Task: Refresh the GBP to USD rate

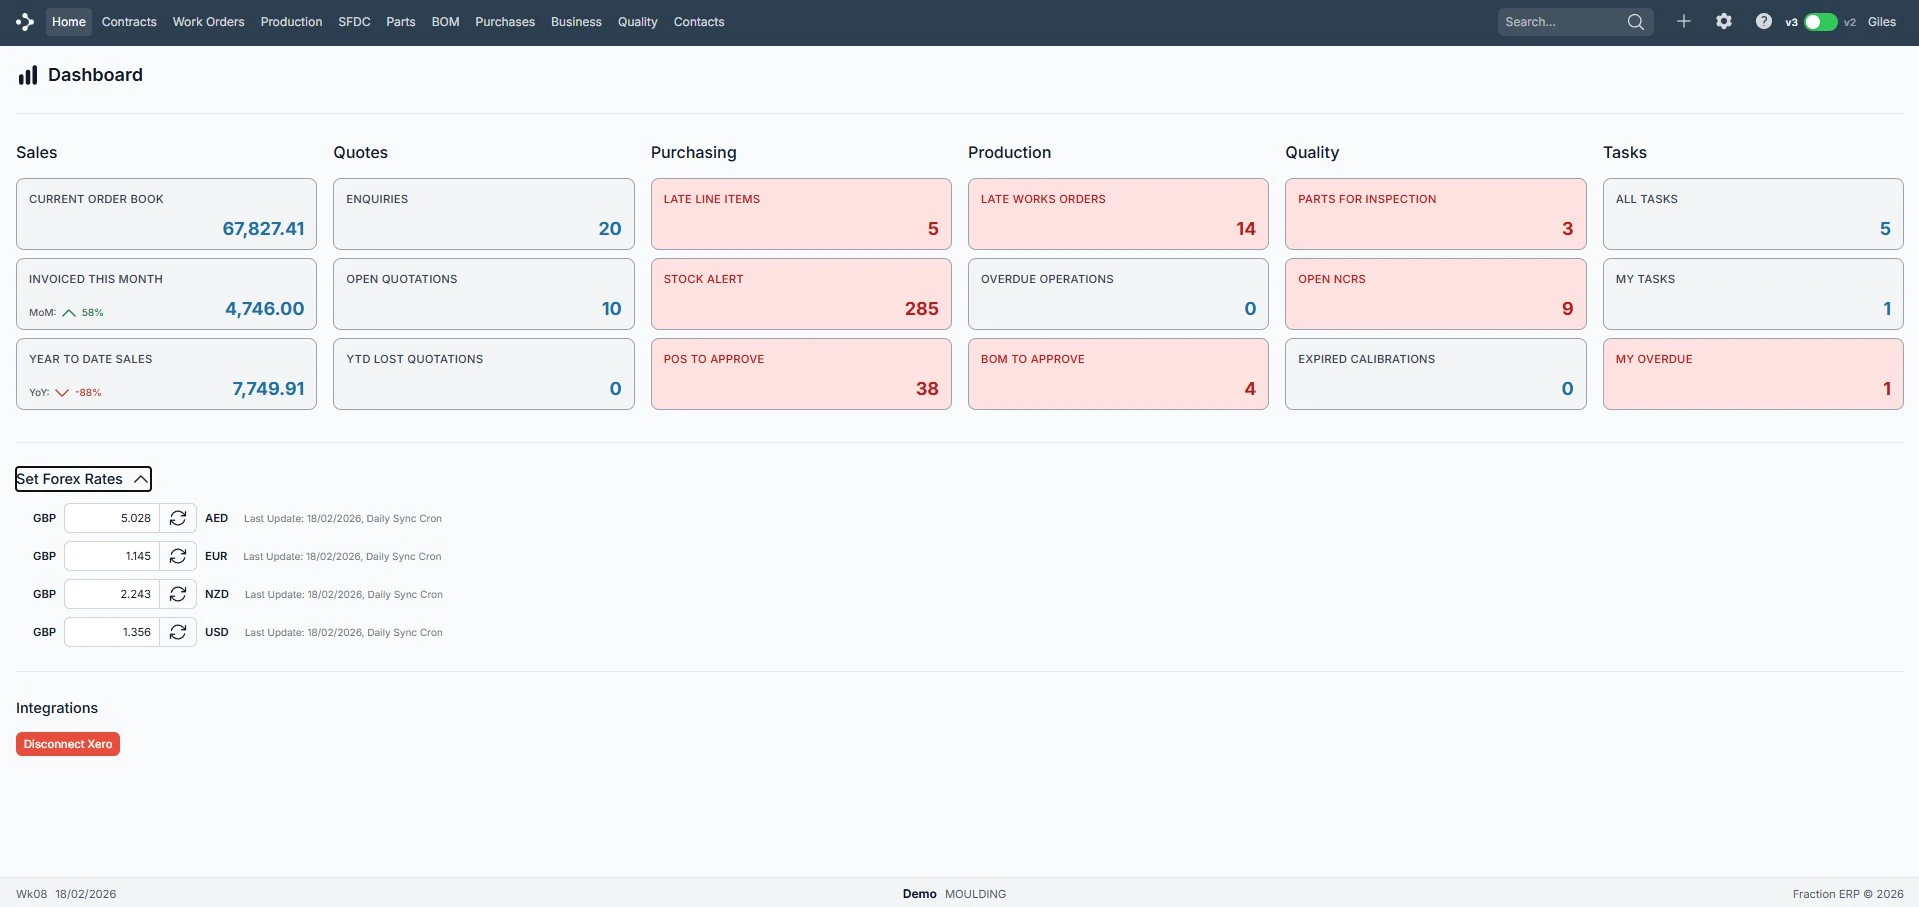Action: pos(178,632)
